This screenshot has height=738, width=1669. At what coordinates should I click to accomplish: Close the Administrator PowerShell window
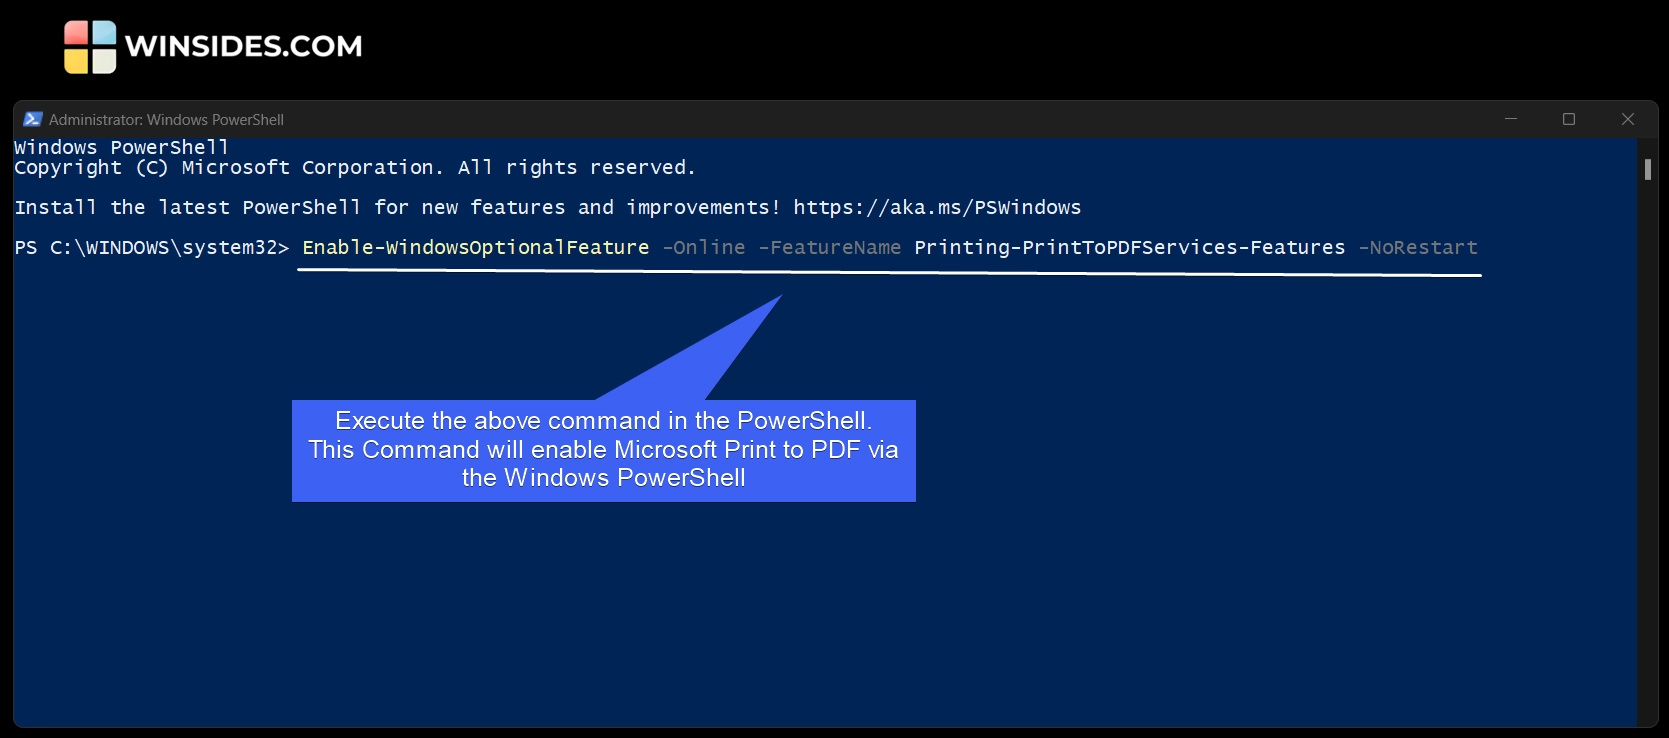coord(1628,119)
